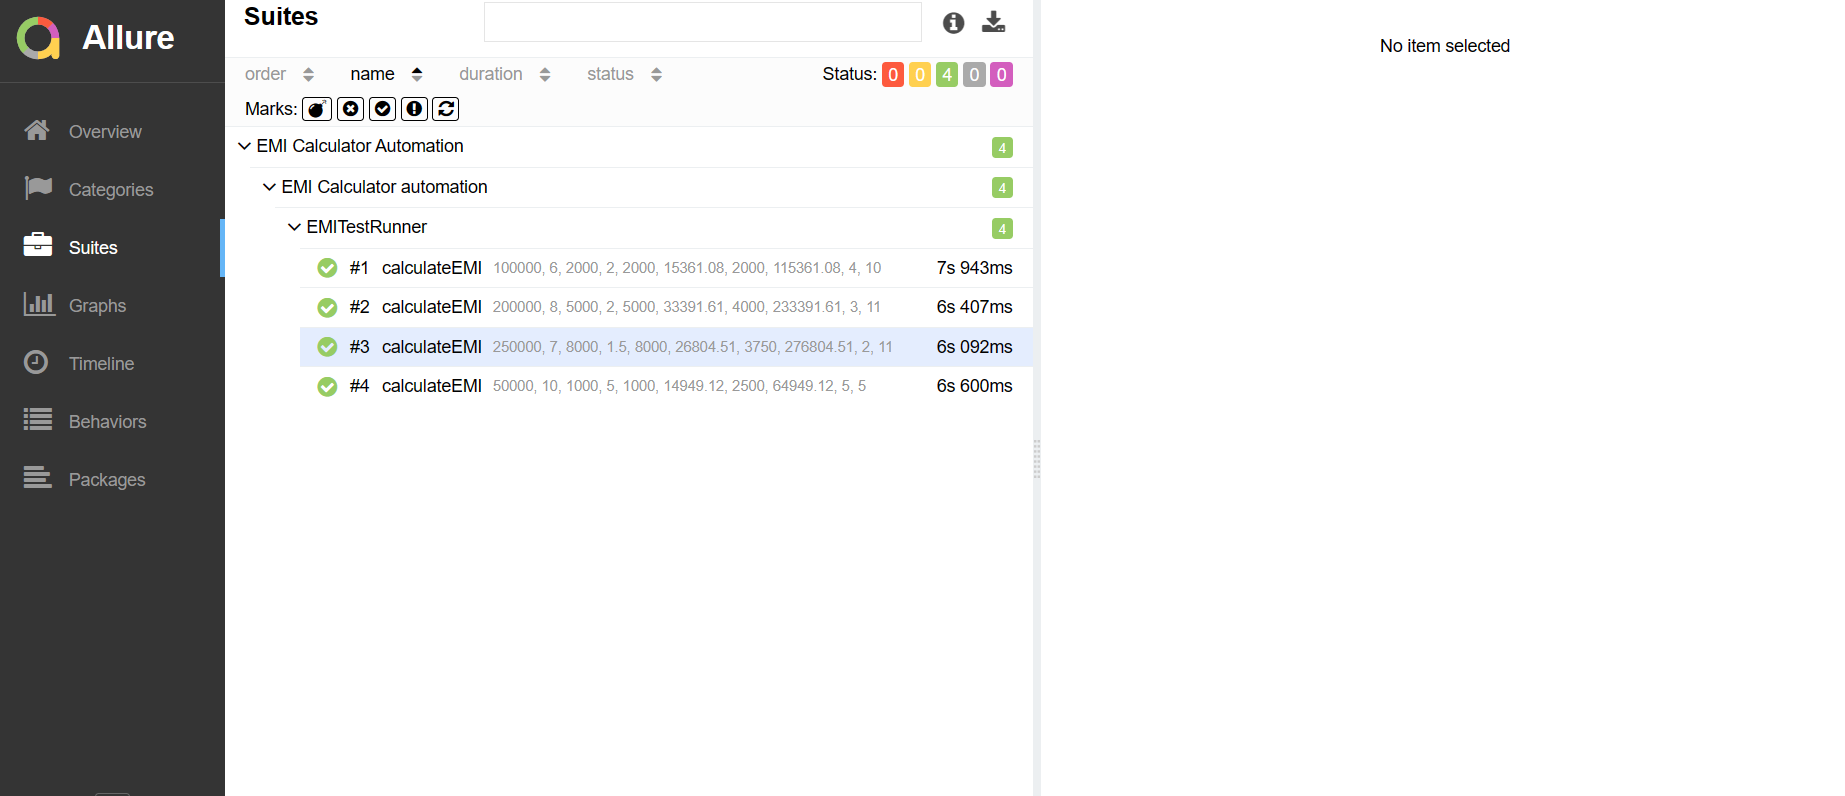Click the lines icon beside Packages
Screen dimensions: 1845x796
tap(38, 477)
